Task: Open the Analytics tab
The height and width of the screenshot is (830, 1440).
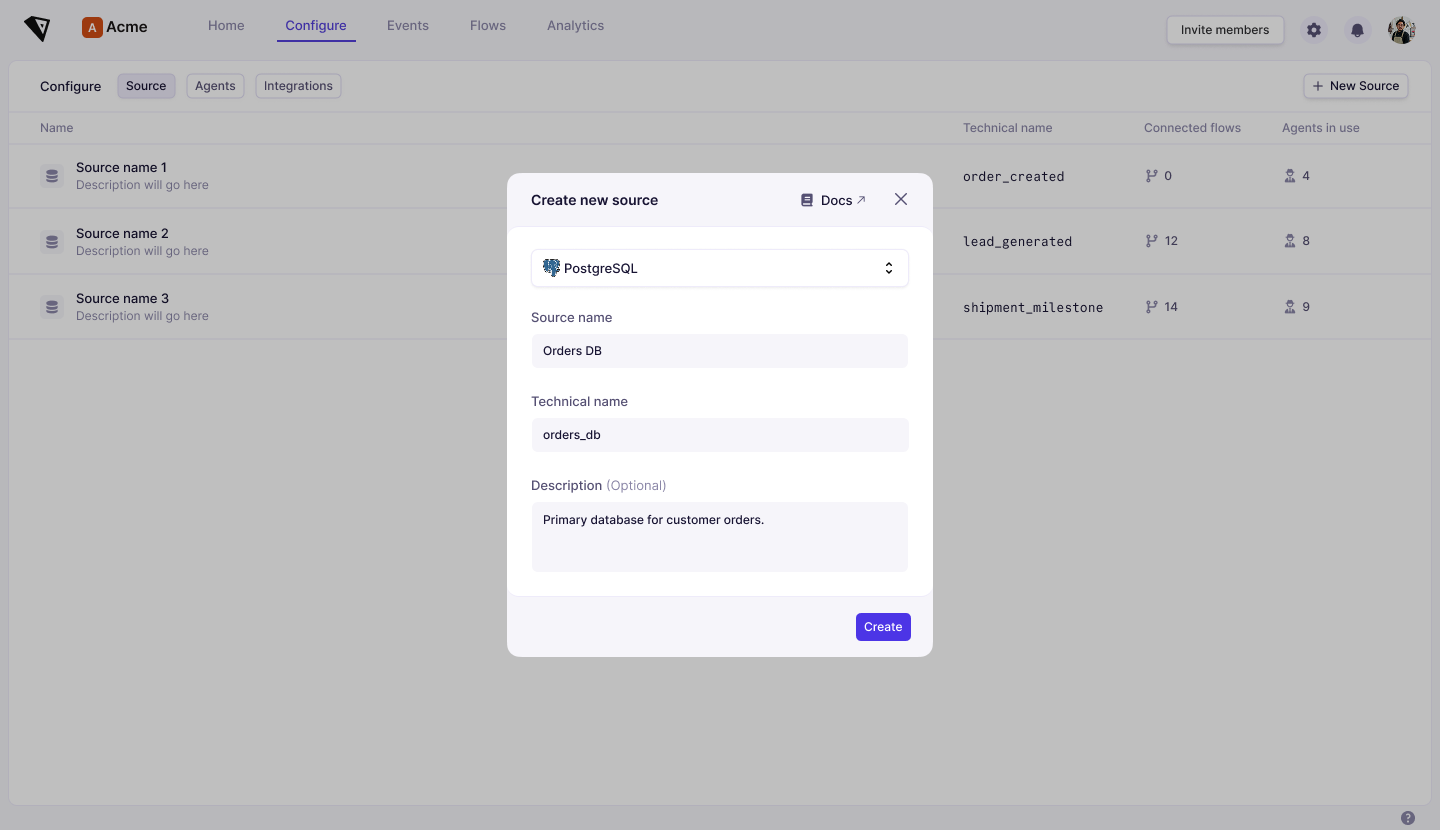Action: coord(575,26)
